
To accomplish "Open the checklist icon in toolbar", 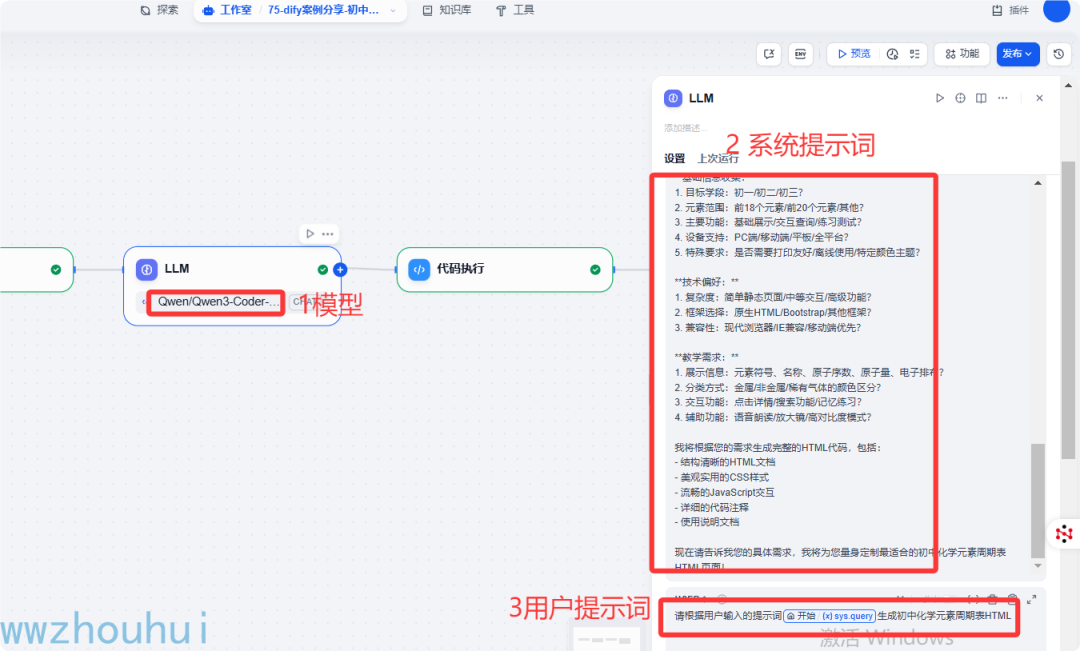I will (915, 54).
